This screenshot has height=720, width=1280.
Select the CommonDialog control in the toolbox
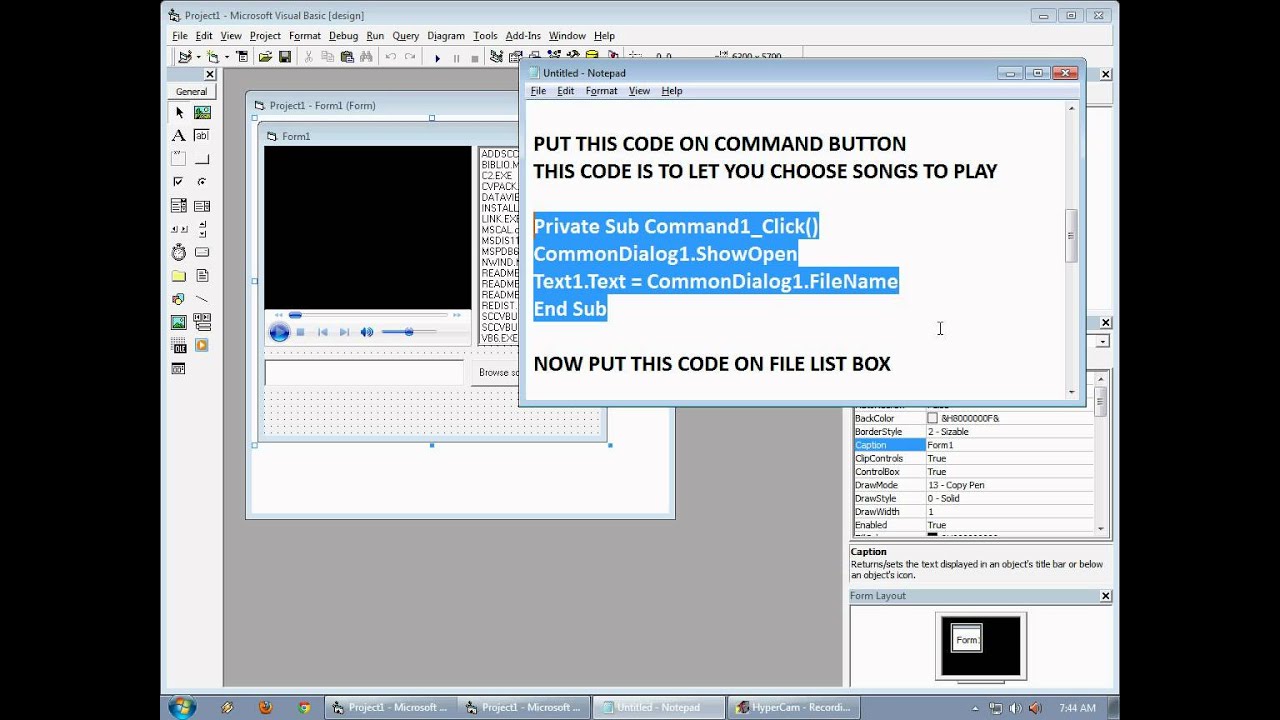click(178, 368)
